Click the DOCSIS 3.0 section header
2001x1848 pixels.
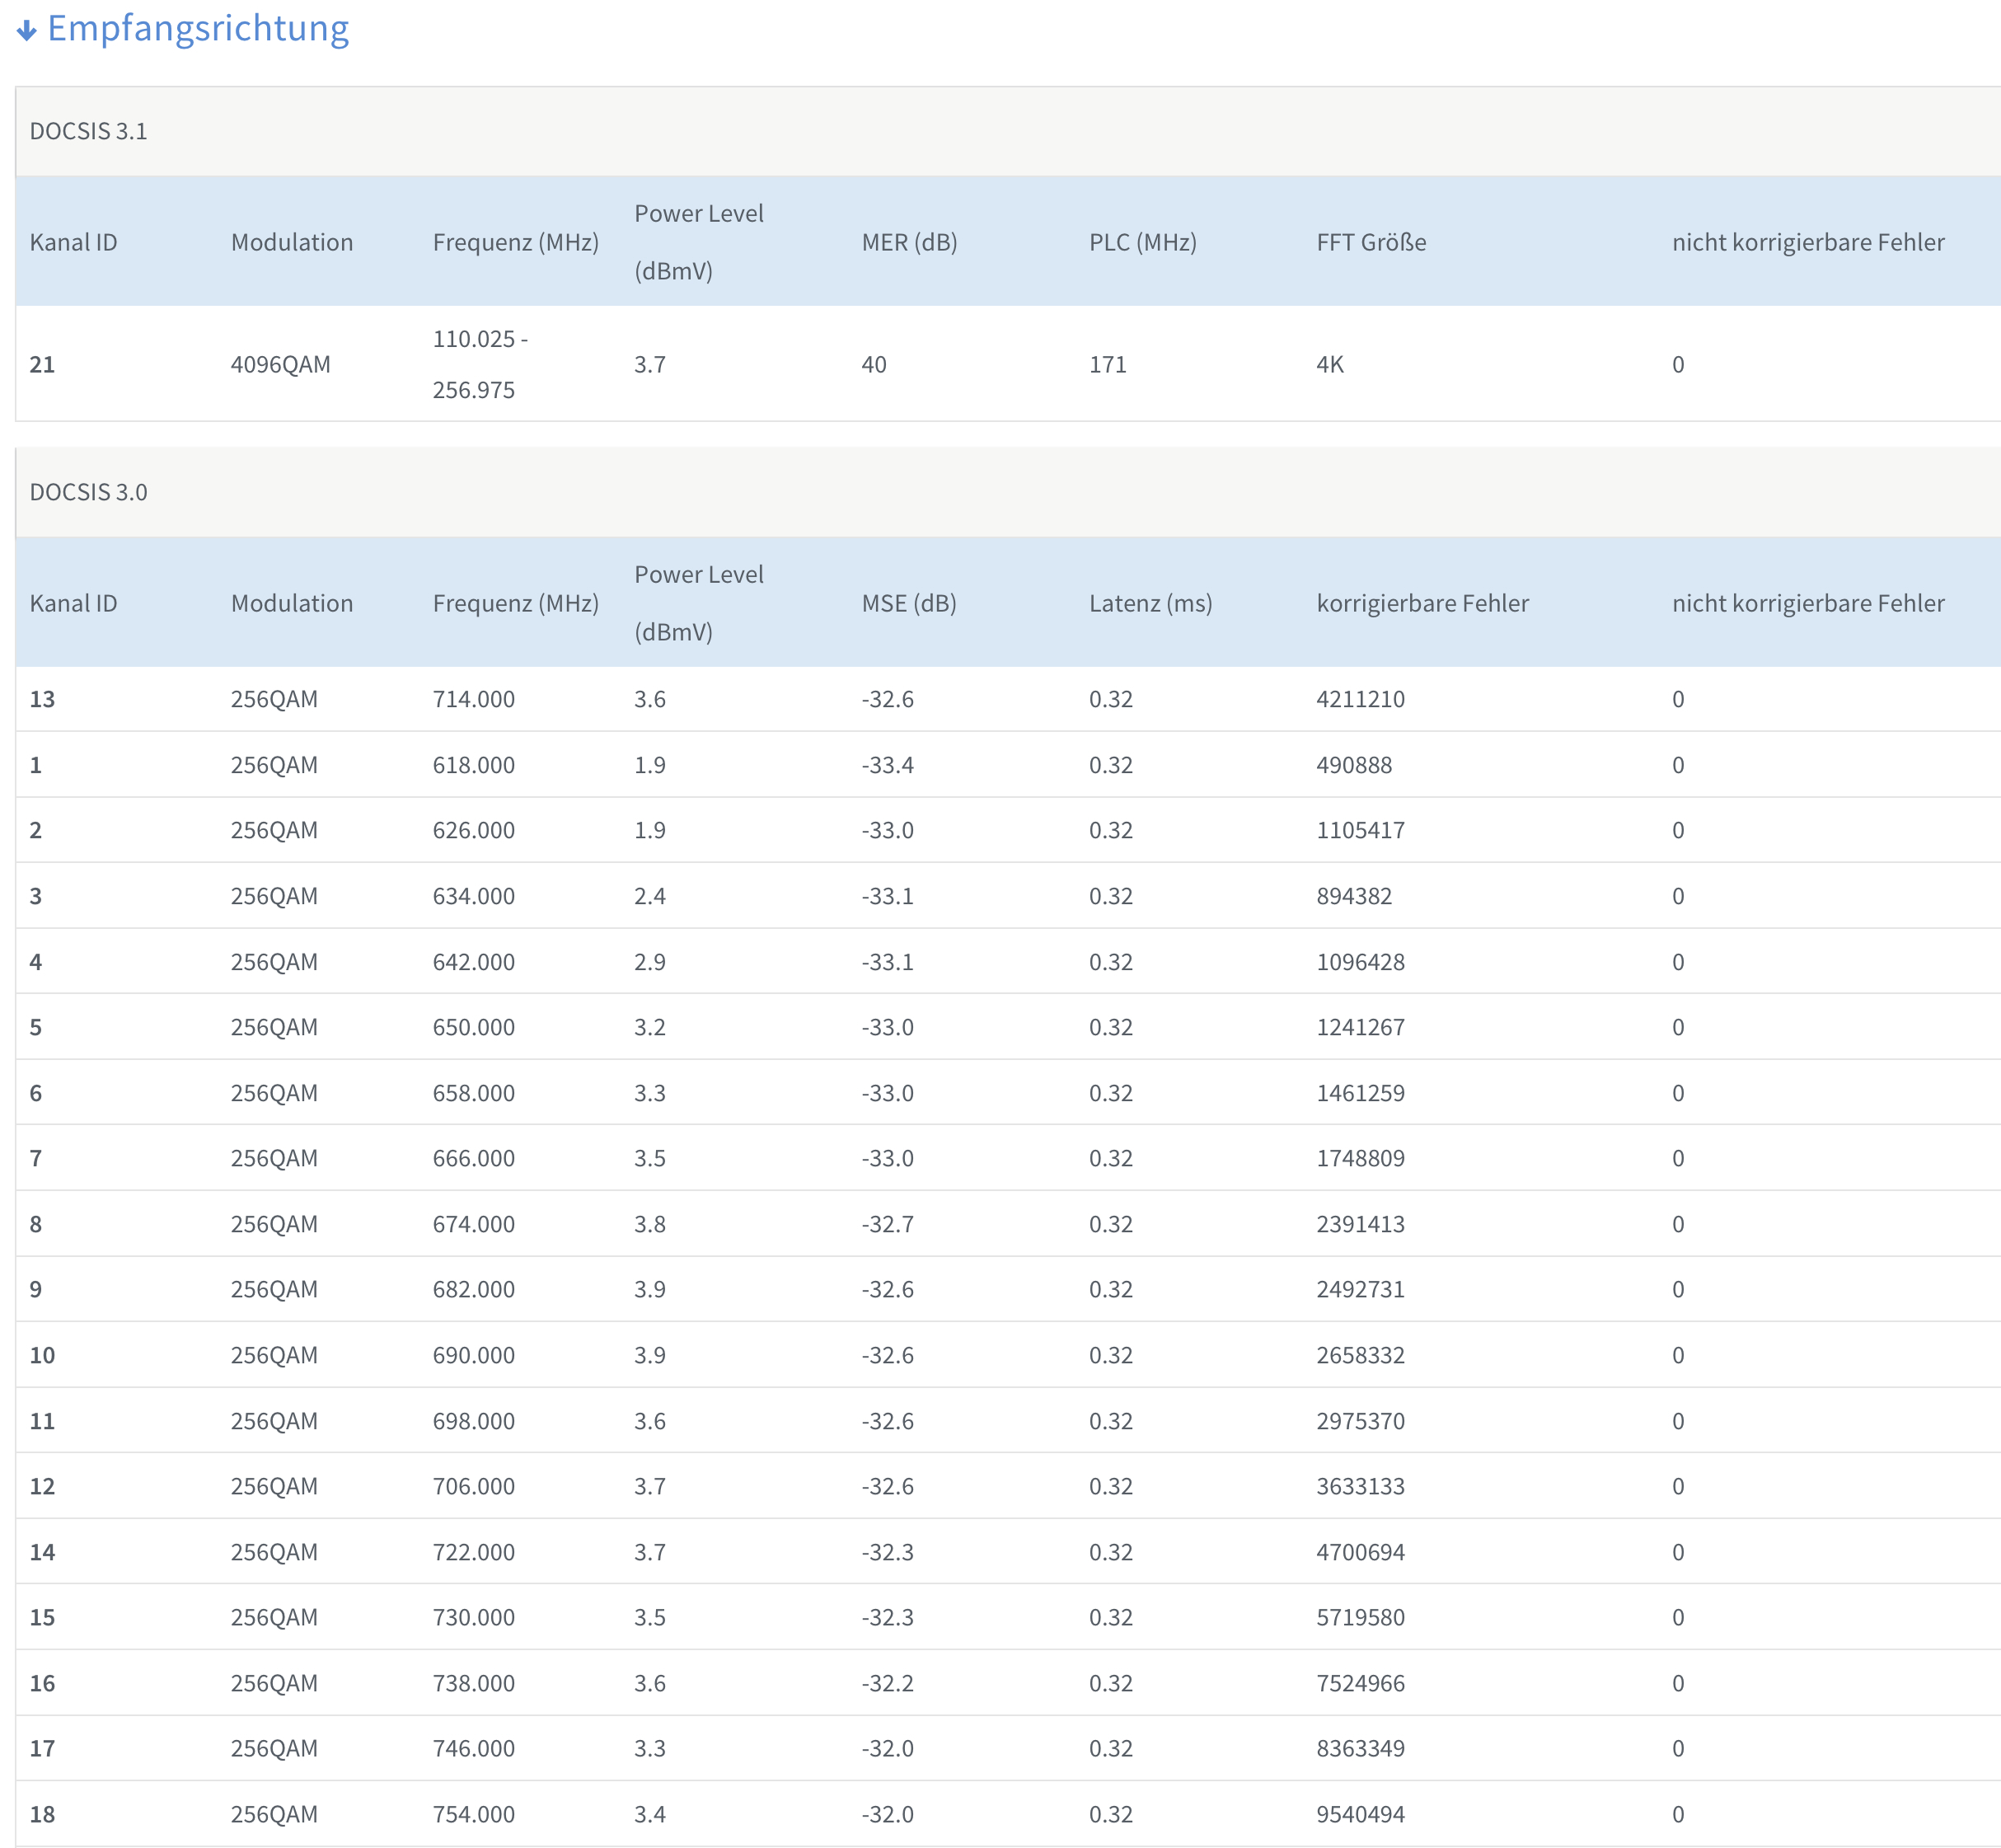coord(88,492)
